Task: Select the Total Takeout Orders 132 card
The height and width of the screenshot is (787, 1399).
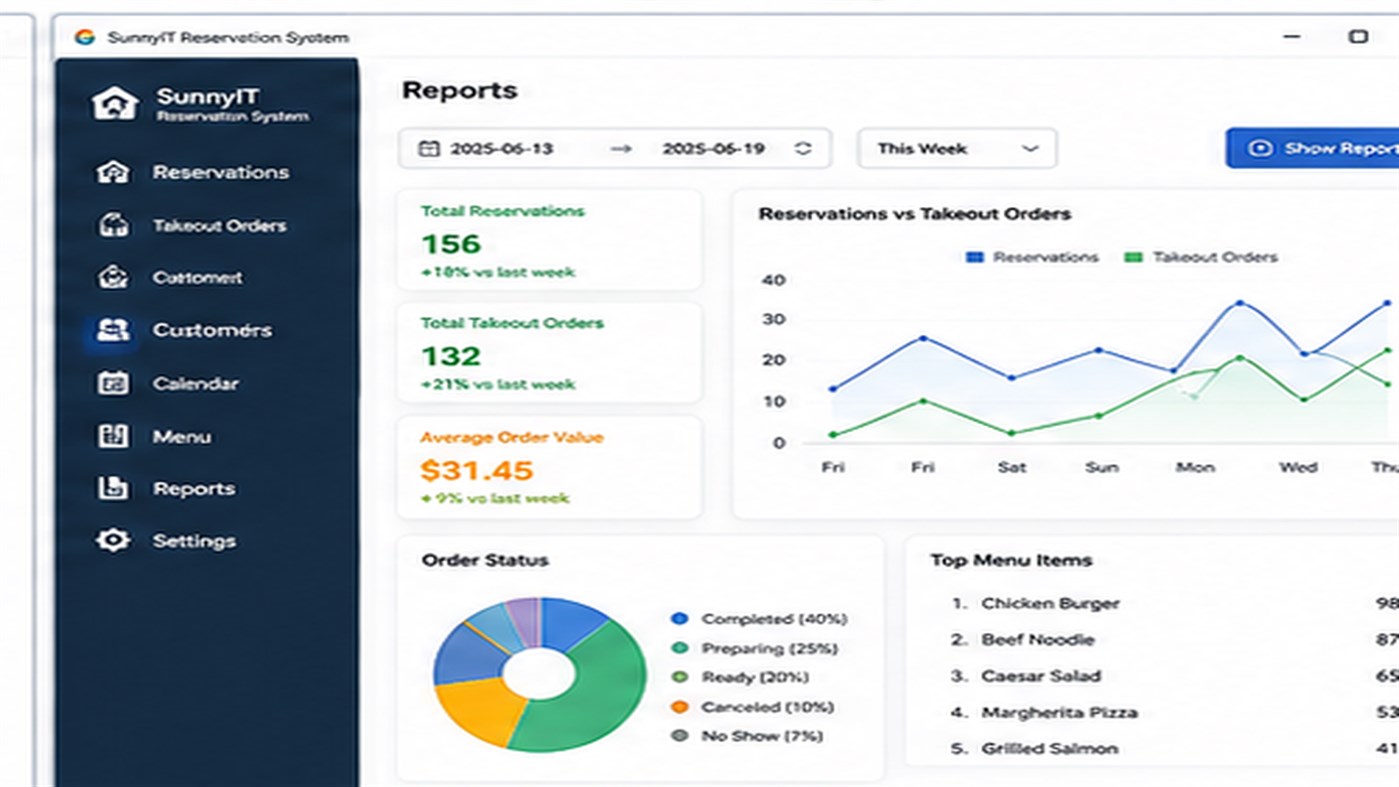Action: click(x=550, y=353)
